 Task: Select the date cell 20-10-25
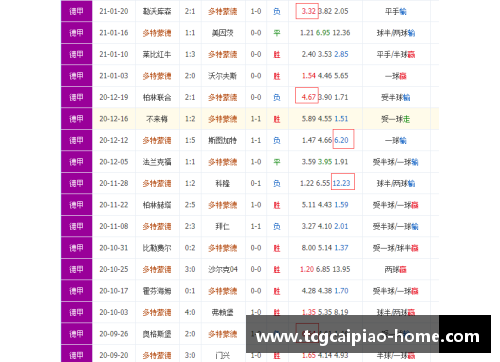114,269
